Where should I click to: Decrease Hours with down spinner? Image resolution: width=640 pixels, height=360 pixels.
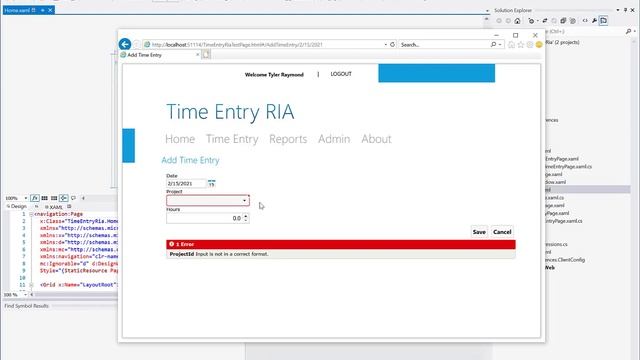(x=246, y=221)
